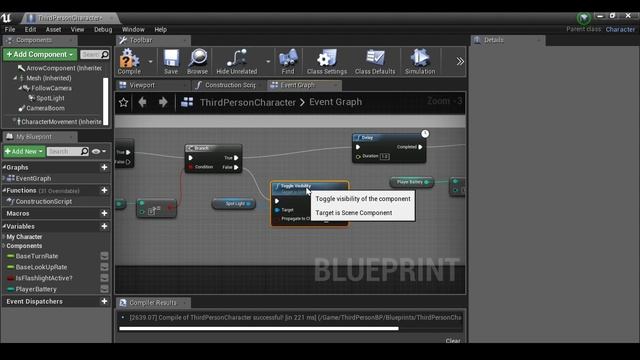
Task: Toggle BaseLookUpRate editable visibility
Action: [x=104, y=267]
